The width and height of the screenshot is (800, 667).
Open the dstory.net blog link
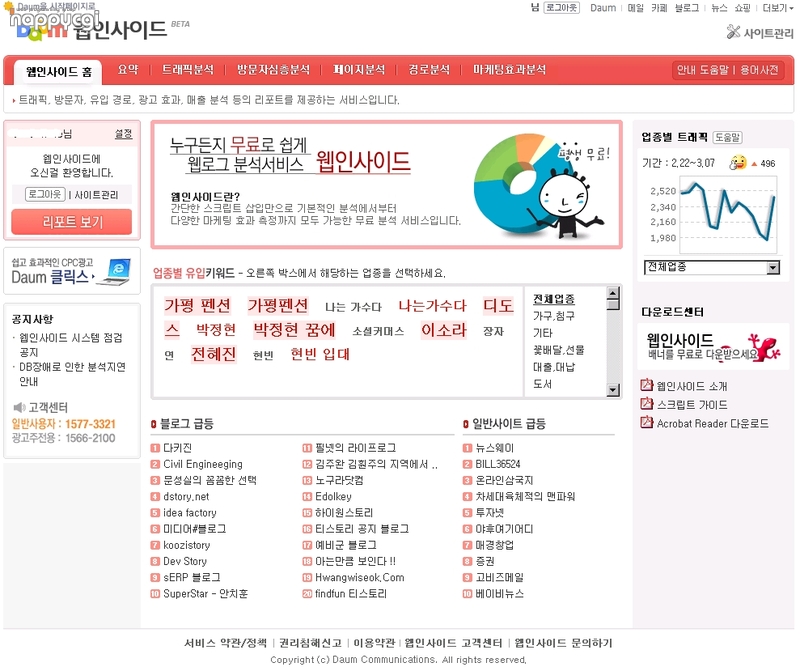186,496
